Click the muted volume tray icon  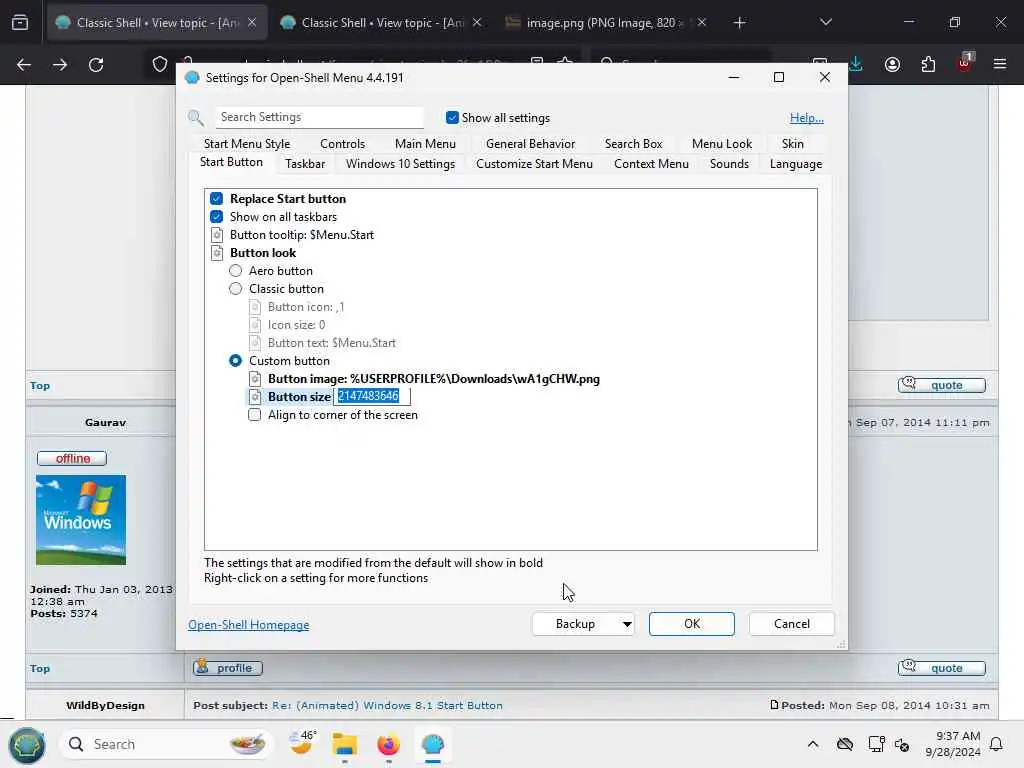click(902, 744)
